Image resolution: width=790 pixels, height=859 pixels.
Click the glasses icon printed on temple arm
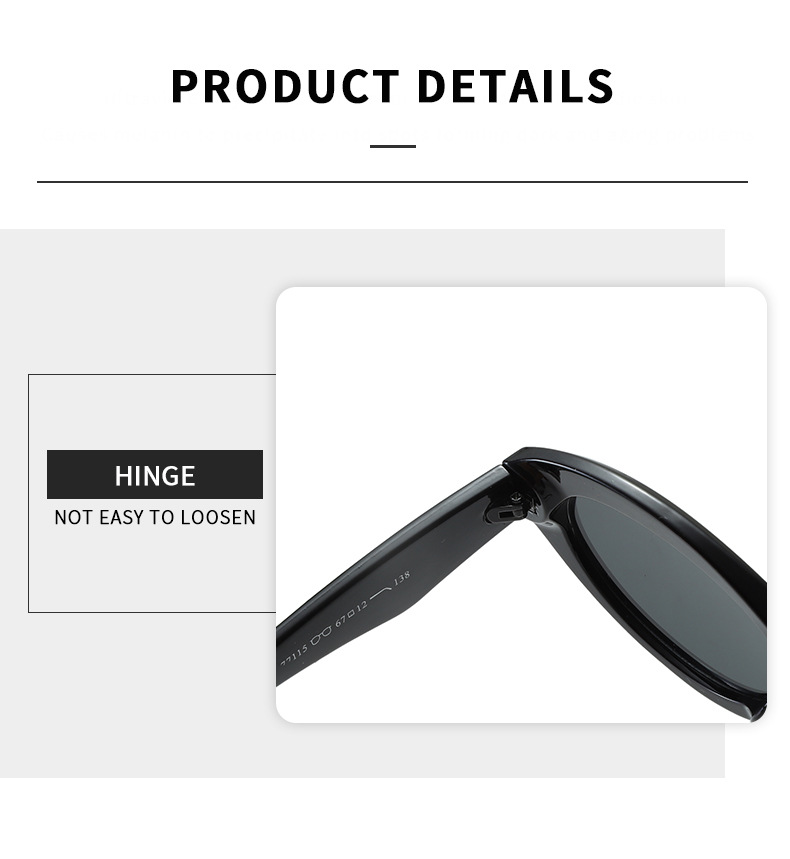tap(320, 636)
